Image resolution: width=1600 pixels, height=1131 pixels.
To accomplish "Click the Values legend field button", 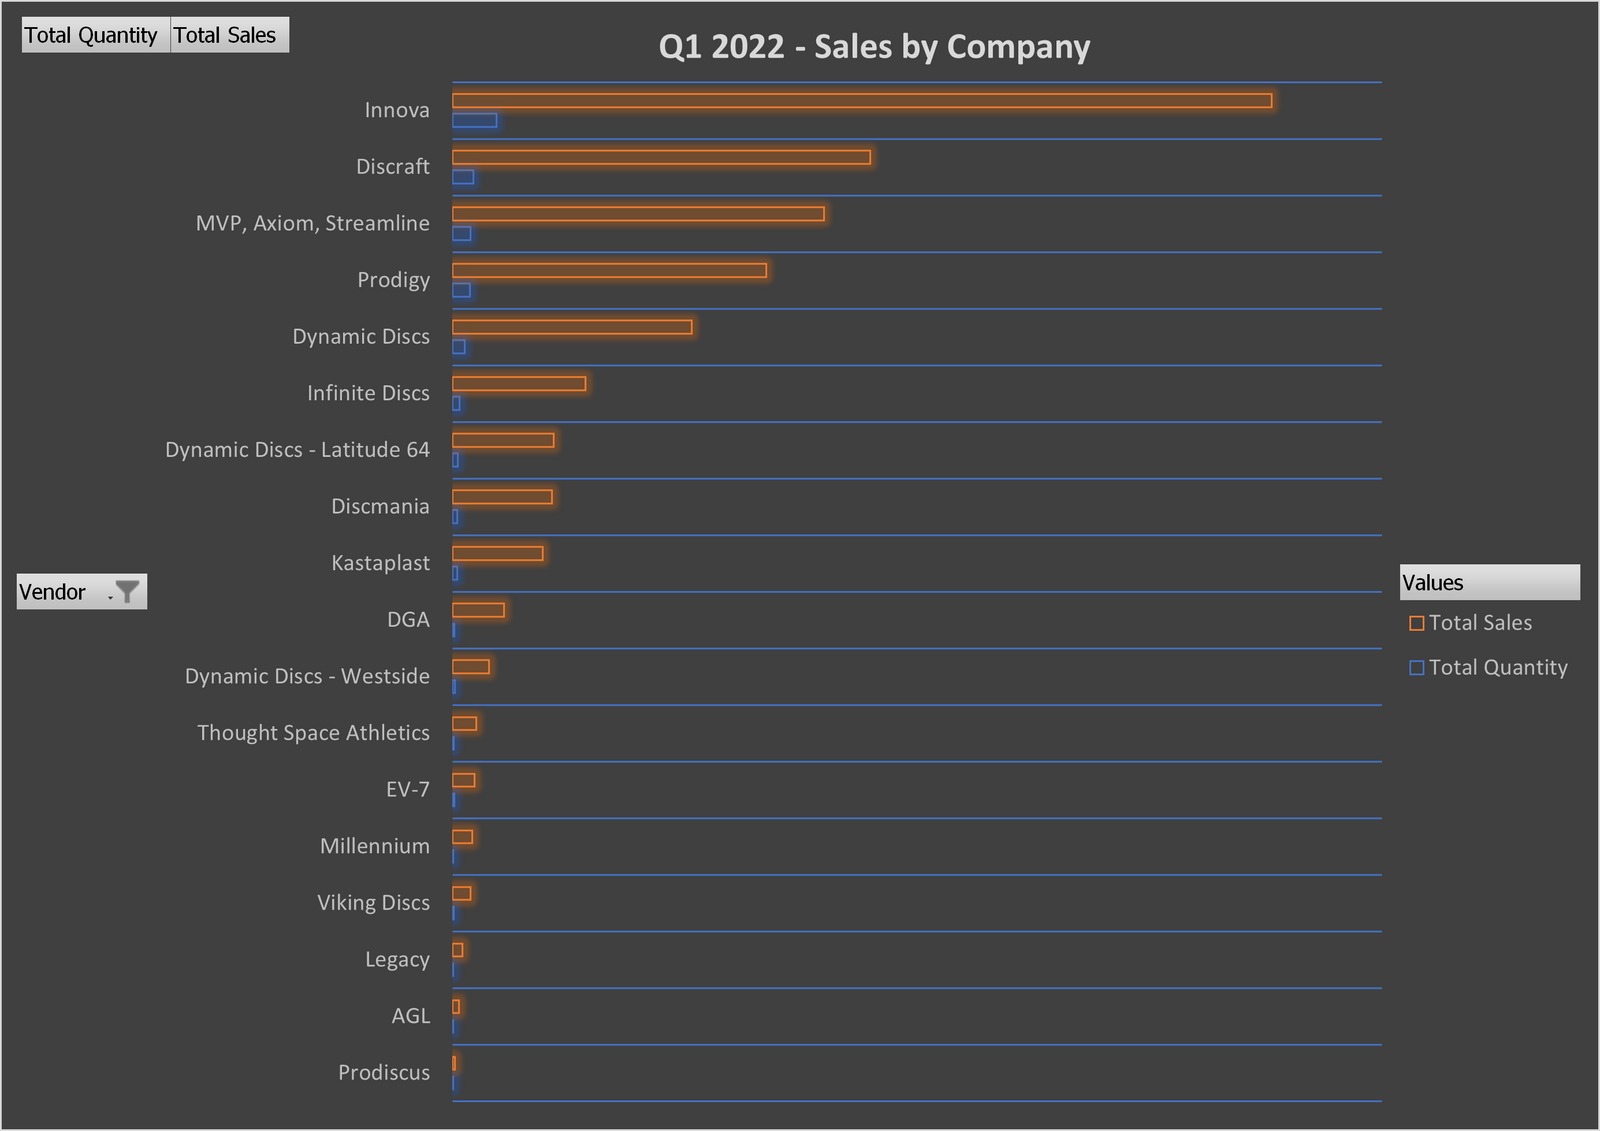I will point(1488,582).
